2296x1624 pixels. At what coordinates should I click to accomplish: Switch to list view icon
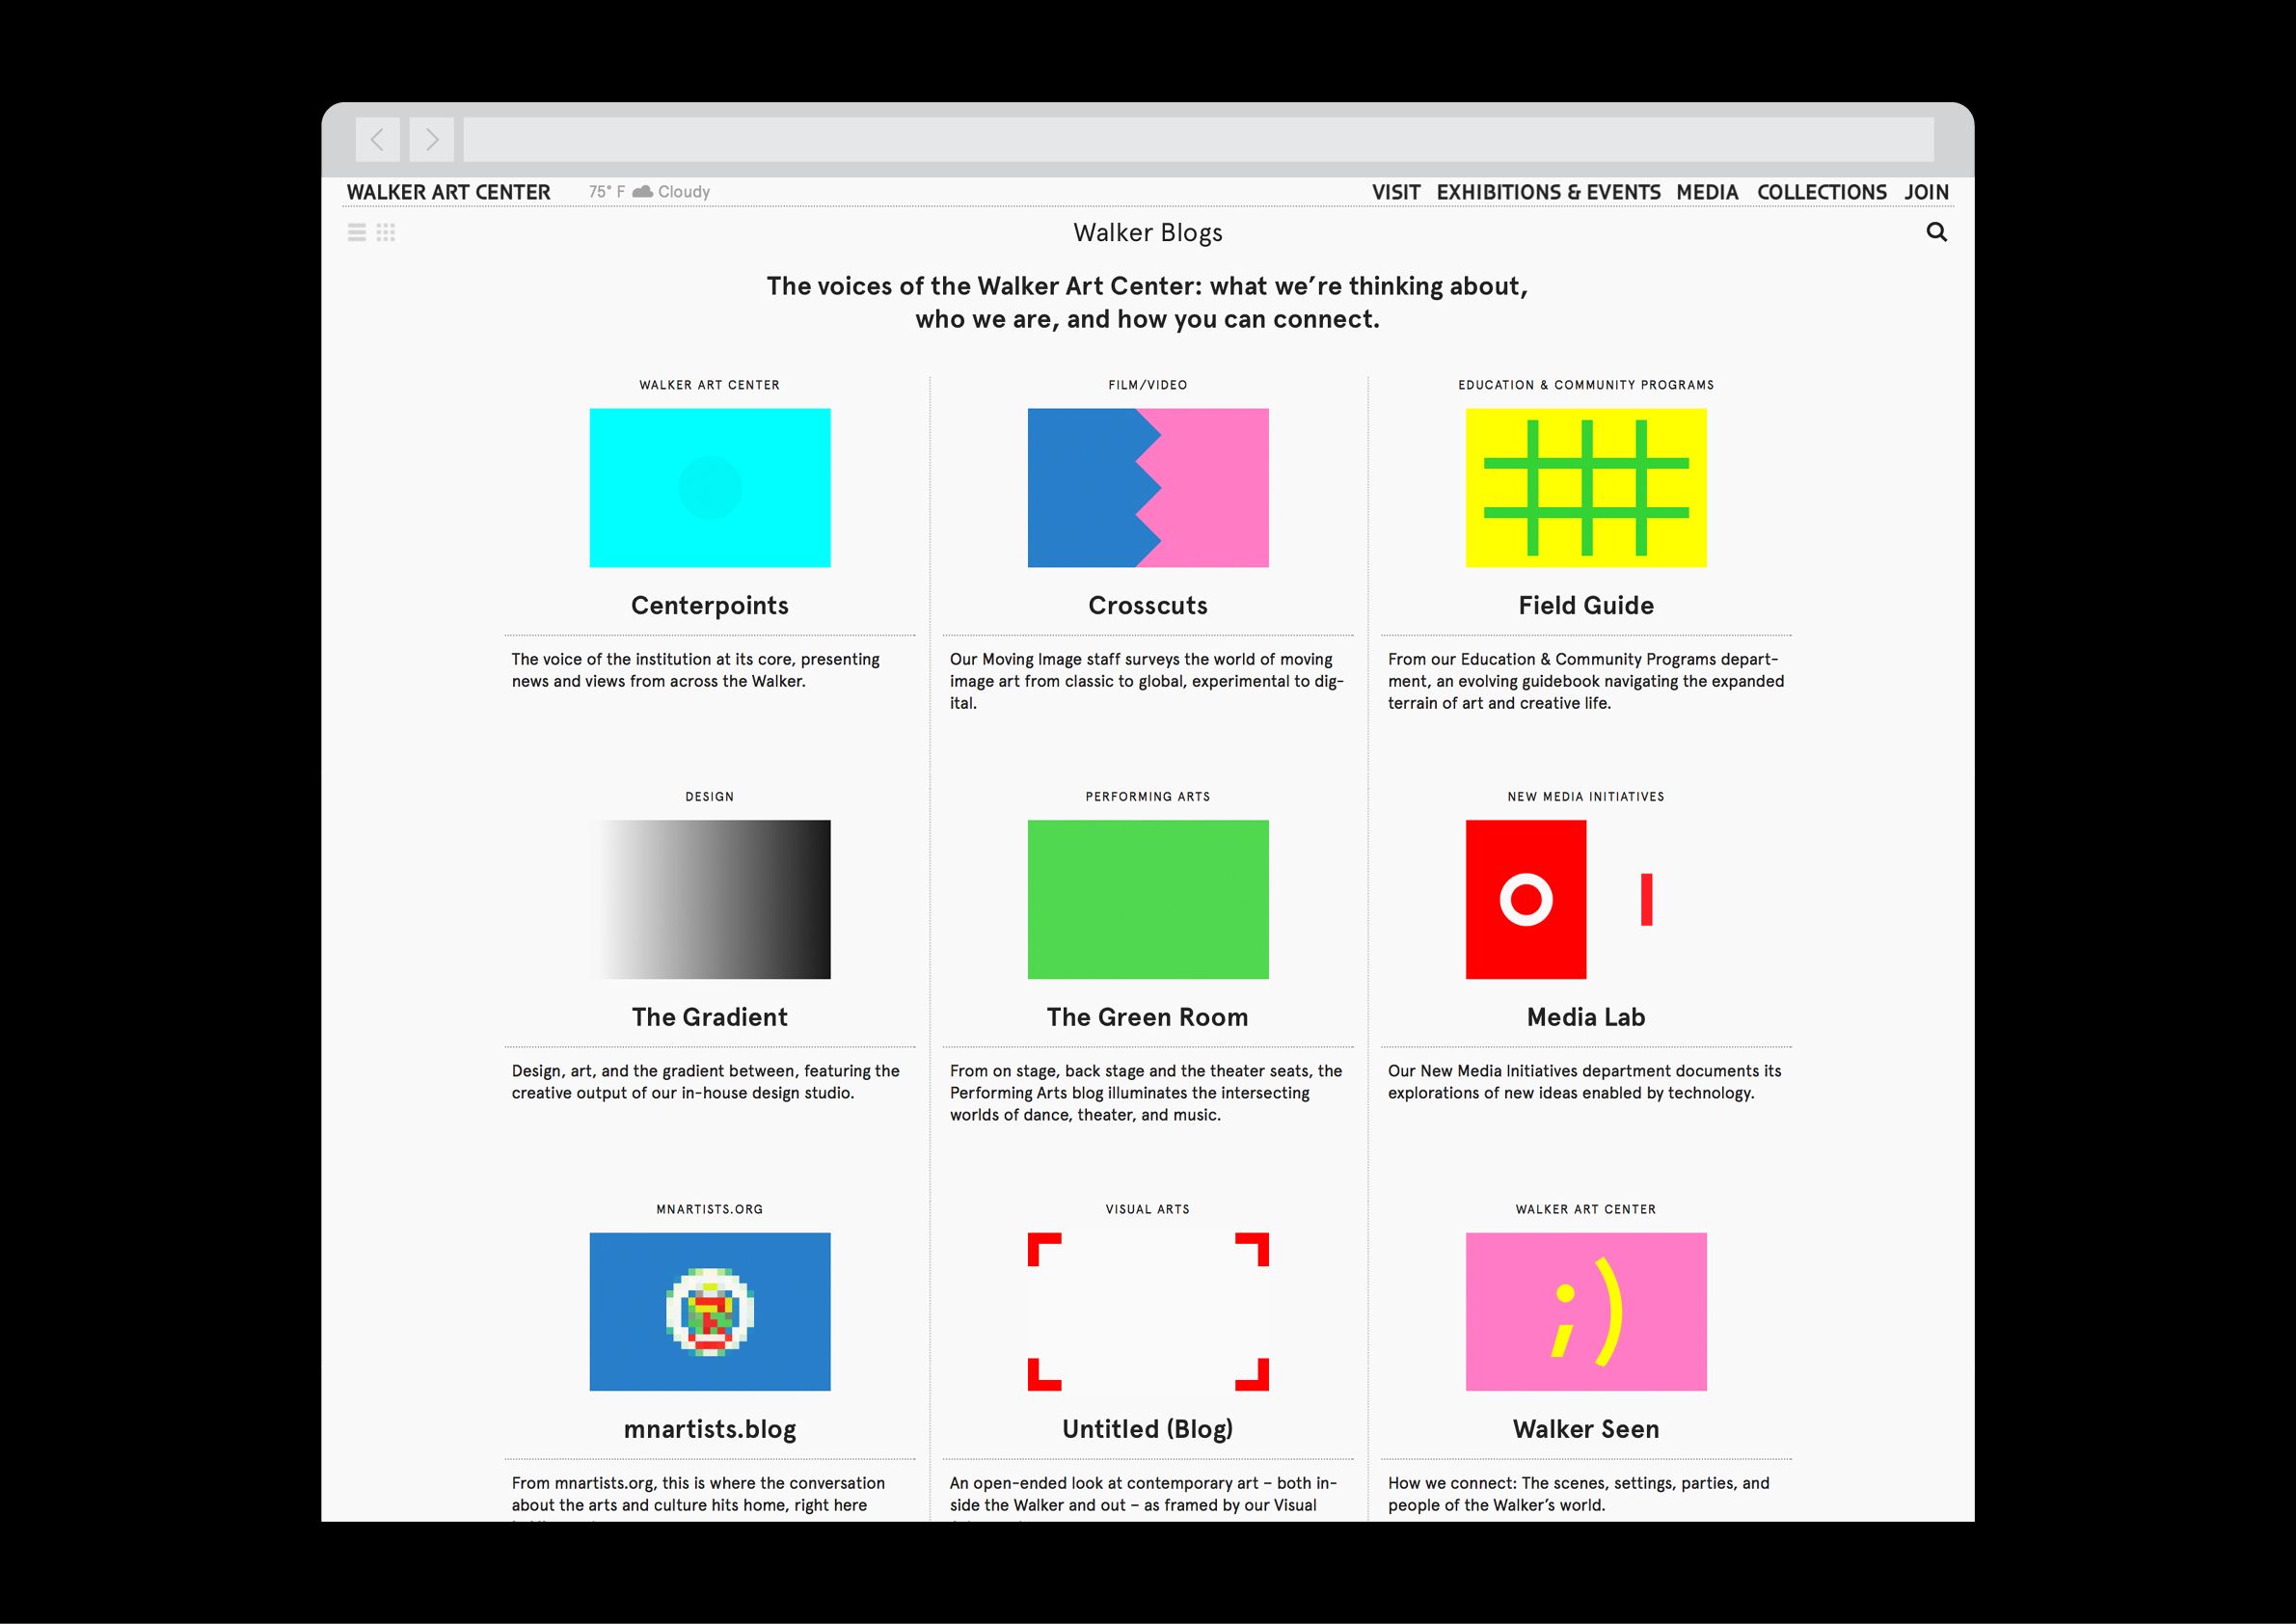pos(356,232)
